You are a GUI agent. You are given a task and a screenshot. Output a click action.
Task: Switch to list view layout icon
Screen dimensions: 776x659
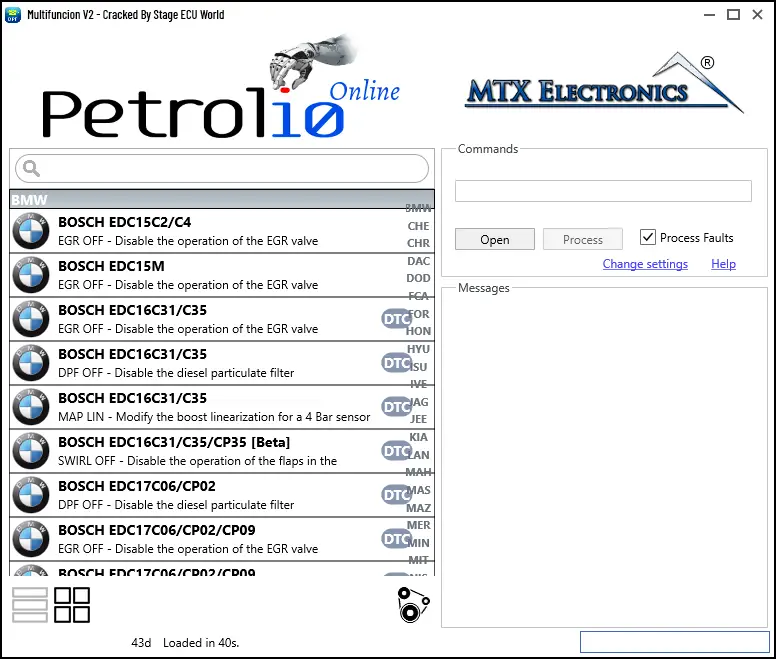pos(30,605)
